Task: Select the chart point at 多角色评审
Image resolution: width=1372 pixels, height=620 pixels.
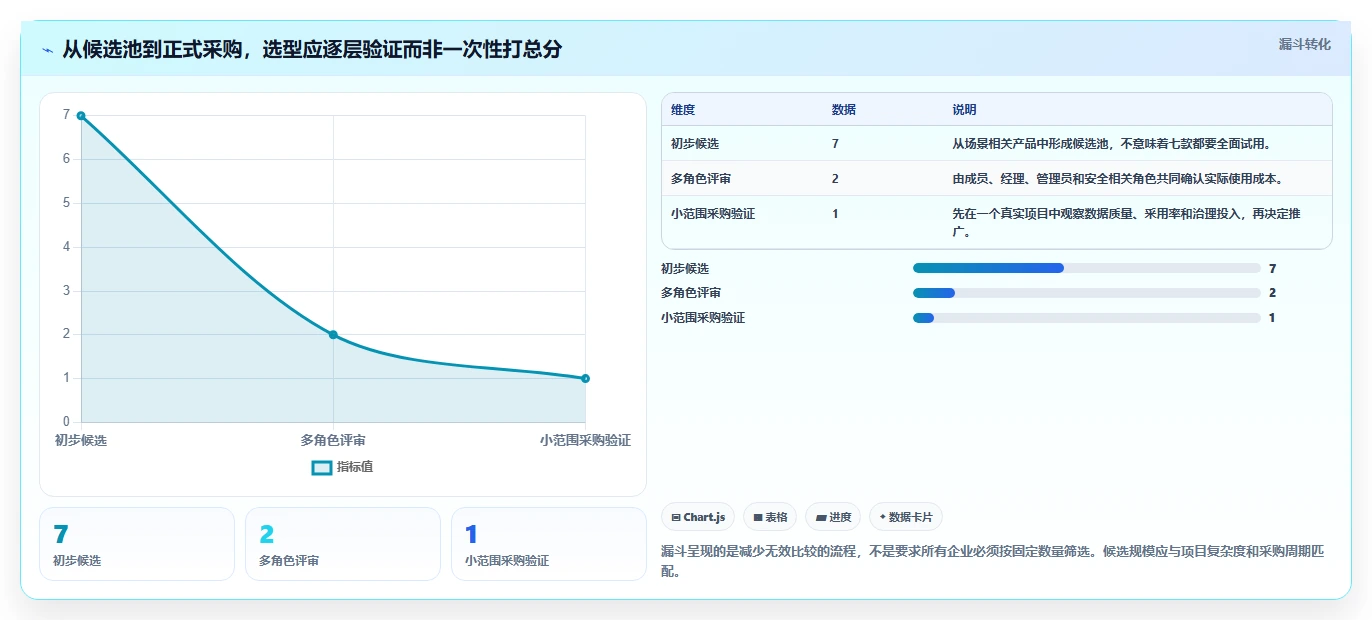Action: click(x=333, y=335)
